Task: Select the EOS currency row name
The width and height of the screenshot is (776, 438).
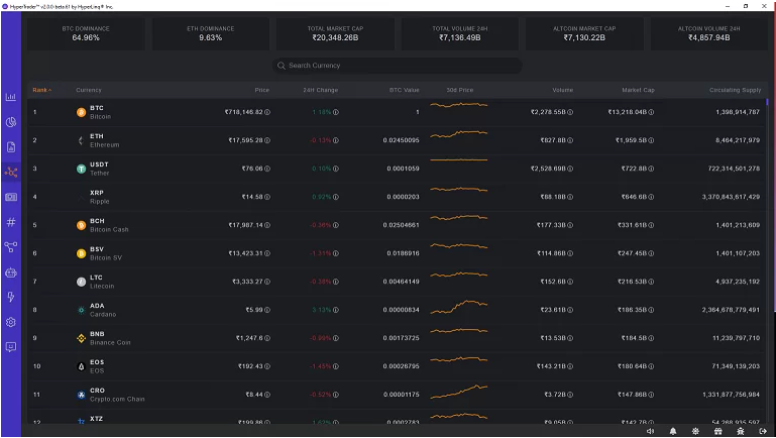Action: (97, 371)
